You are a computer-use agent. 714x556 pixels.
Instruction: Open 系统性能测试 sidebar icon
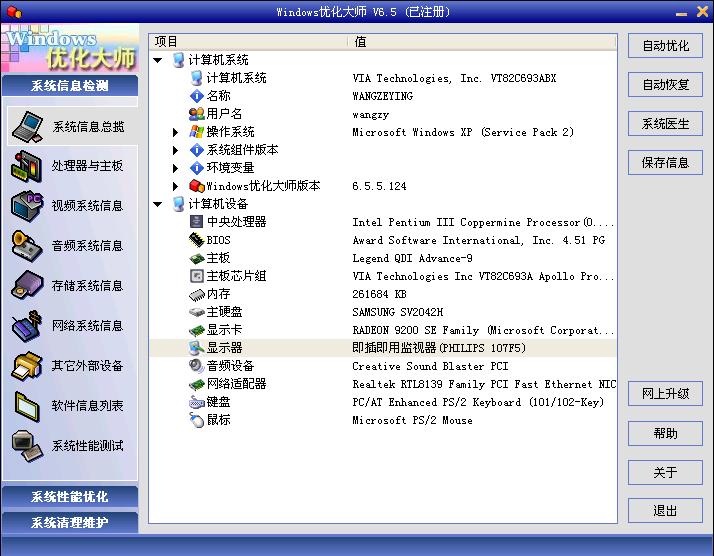pos(27,445)
